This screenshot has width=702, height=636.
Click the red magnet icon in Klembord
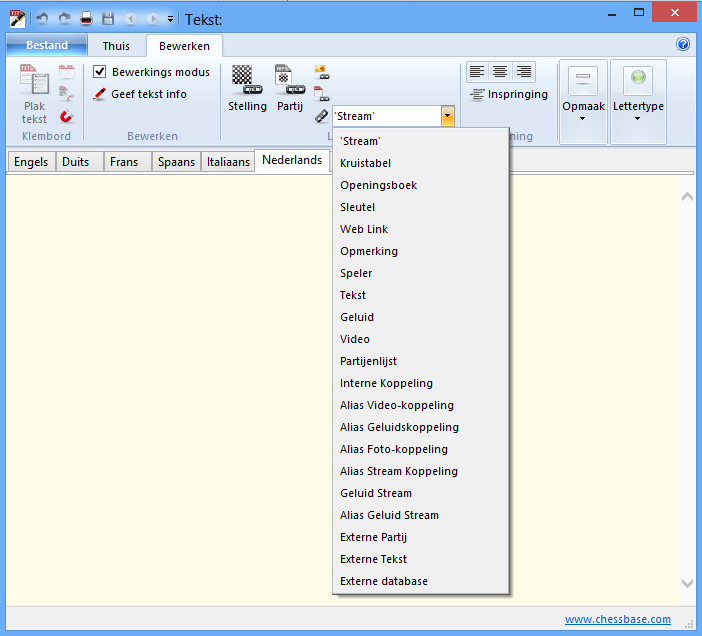(67, 117)
